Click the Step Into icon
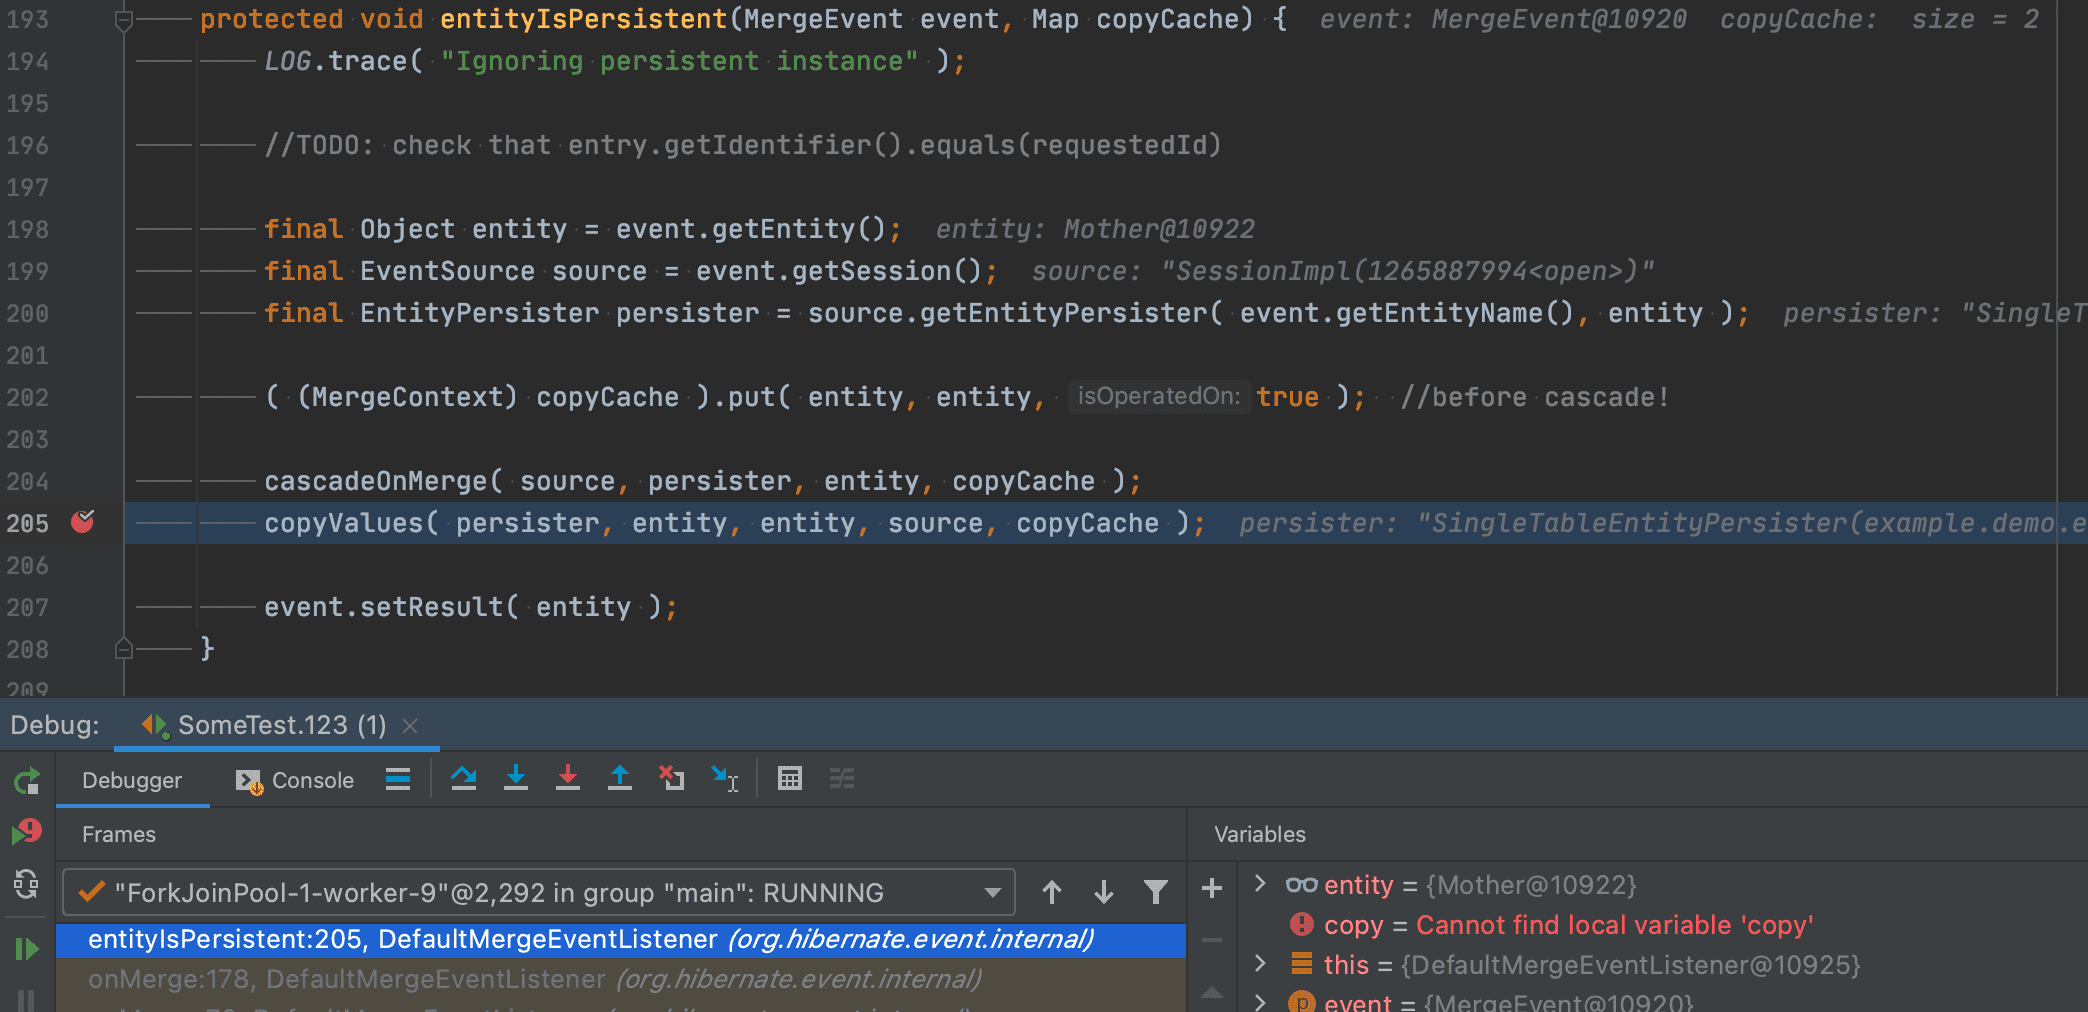 (x=516, y=778)
